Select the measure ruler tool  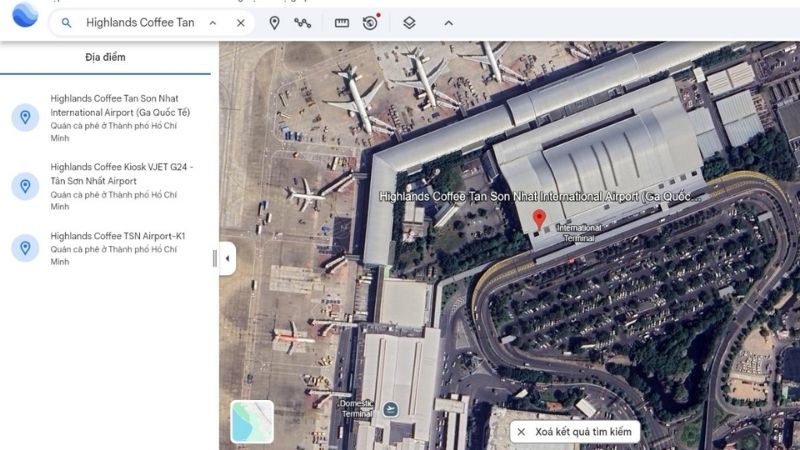[342, 23]
